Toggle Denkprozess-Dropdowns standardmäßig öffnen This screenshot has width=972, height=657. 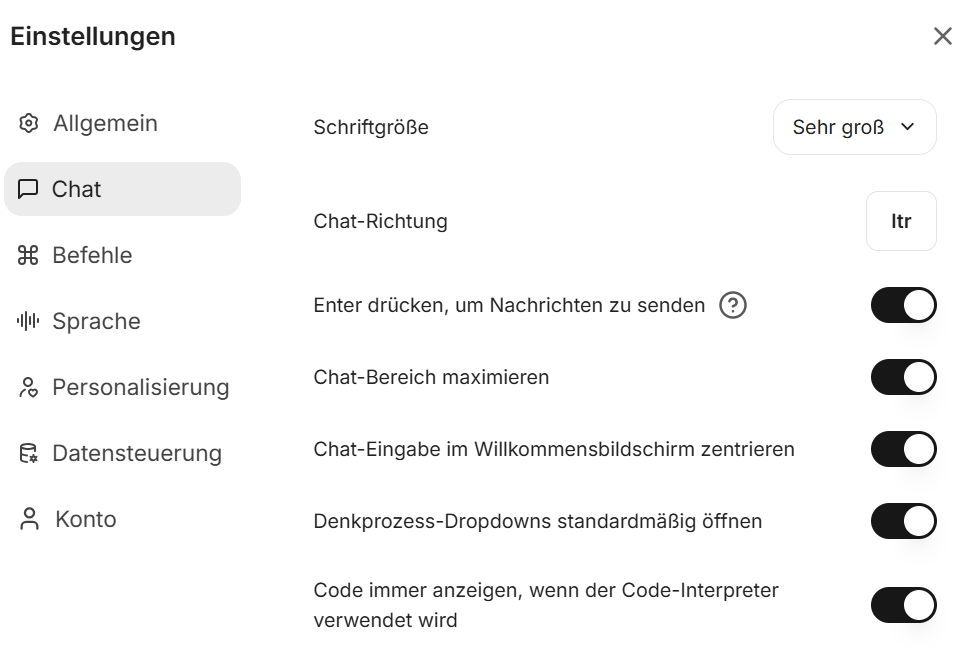903,522
